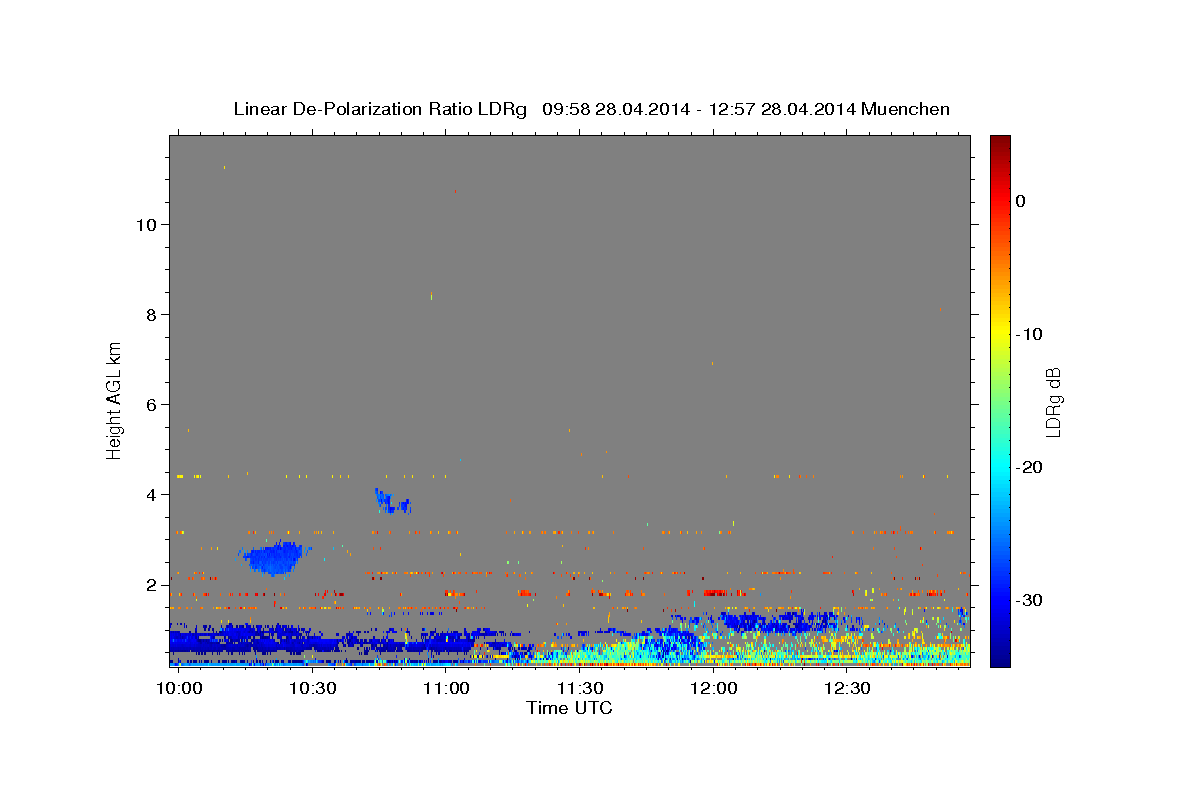1200x800 pixels.
Task: Click the 'LDRg dB' colorbar label
Action: point(1053,401)
